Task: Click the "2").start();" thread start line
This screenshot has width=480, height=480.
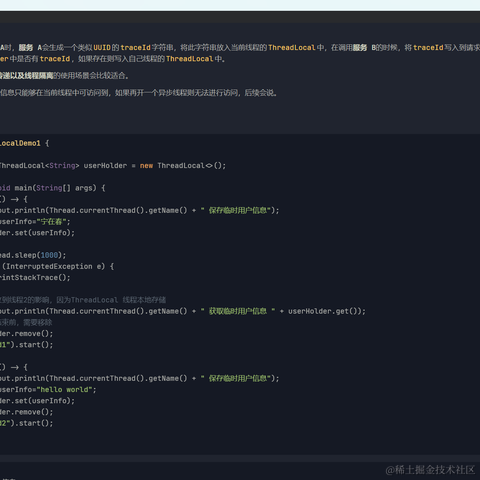Action: [x=27, y=423]
